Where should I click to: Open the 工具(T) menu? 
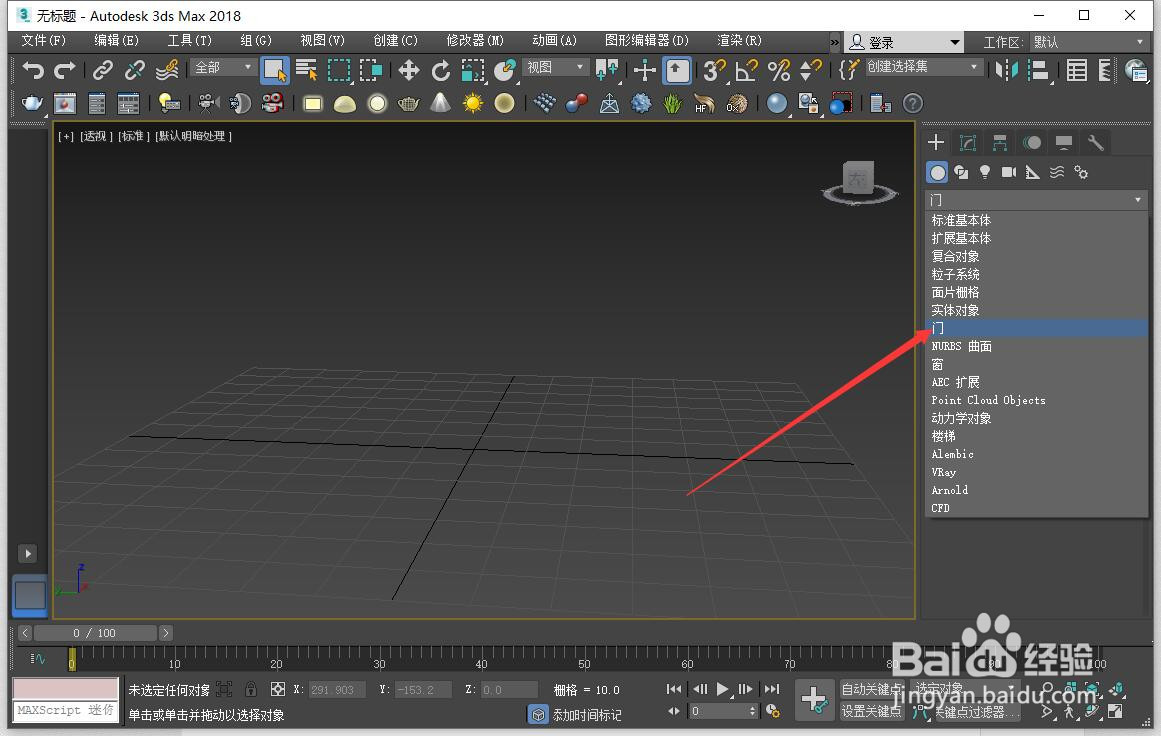(x=190, y=40)
